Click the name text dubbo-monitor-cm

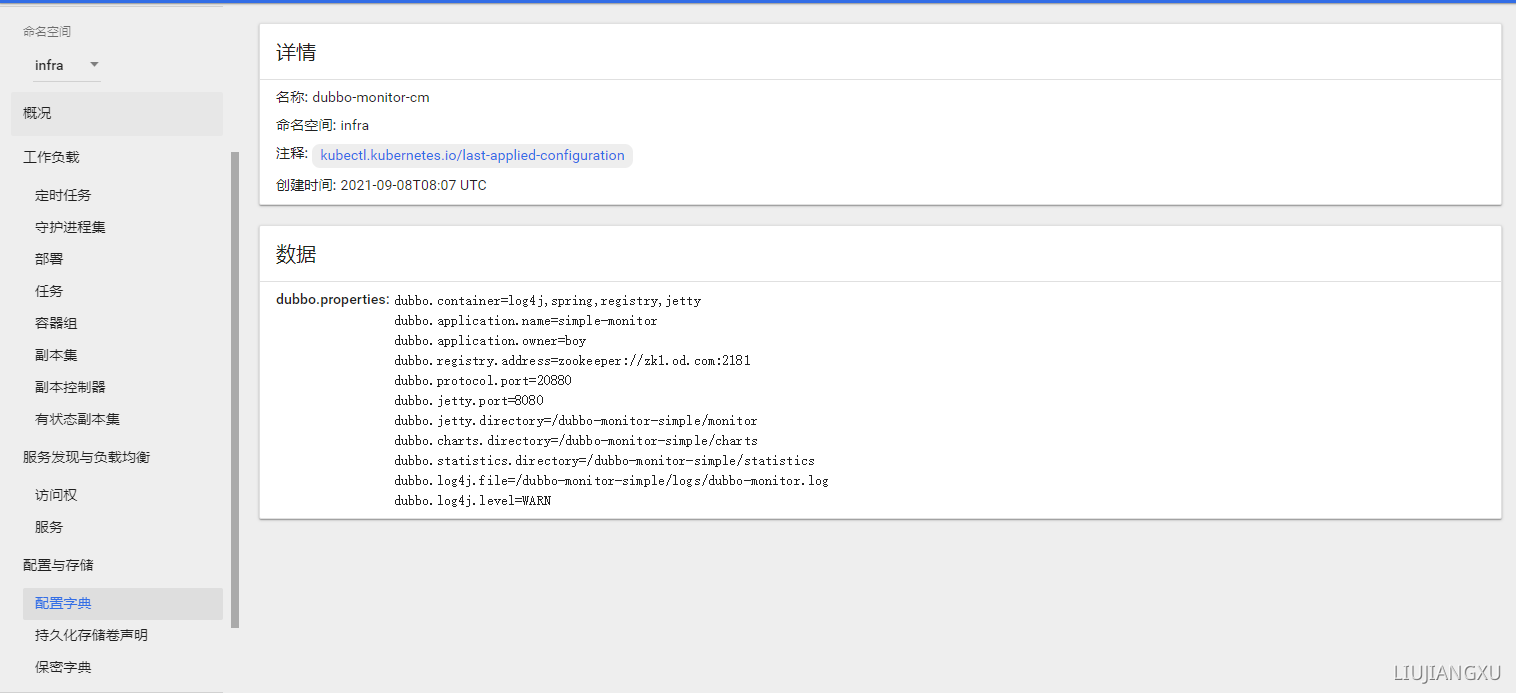pos(371,97)
